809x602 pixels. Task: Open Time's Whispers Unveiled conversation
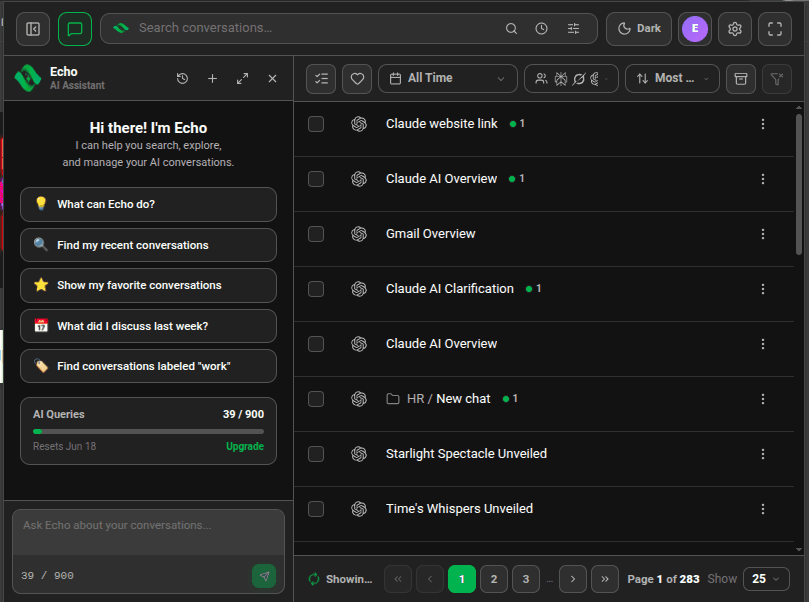pos(459,509)
